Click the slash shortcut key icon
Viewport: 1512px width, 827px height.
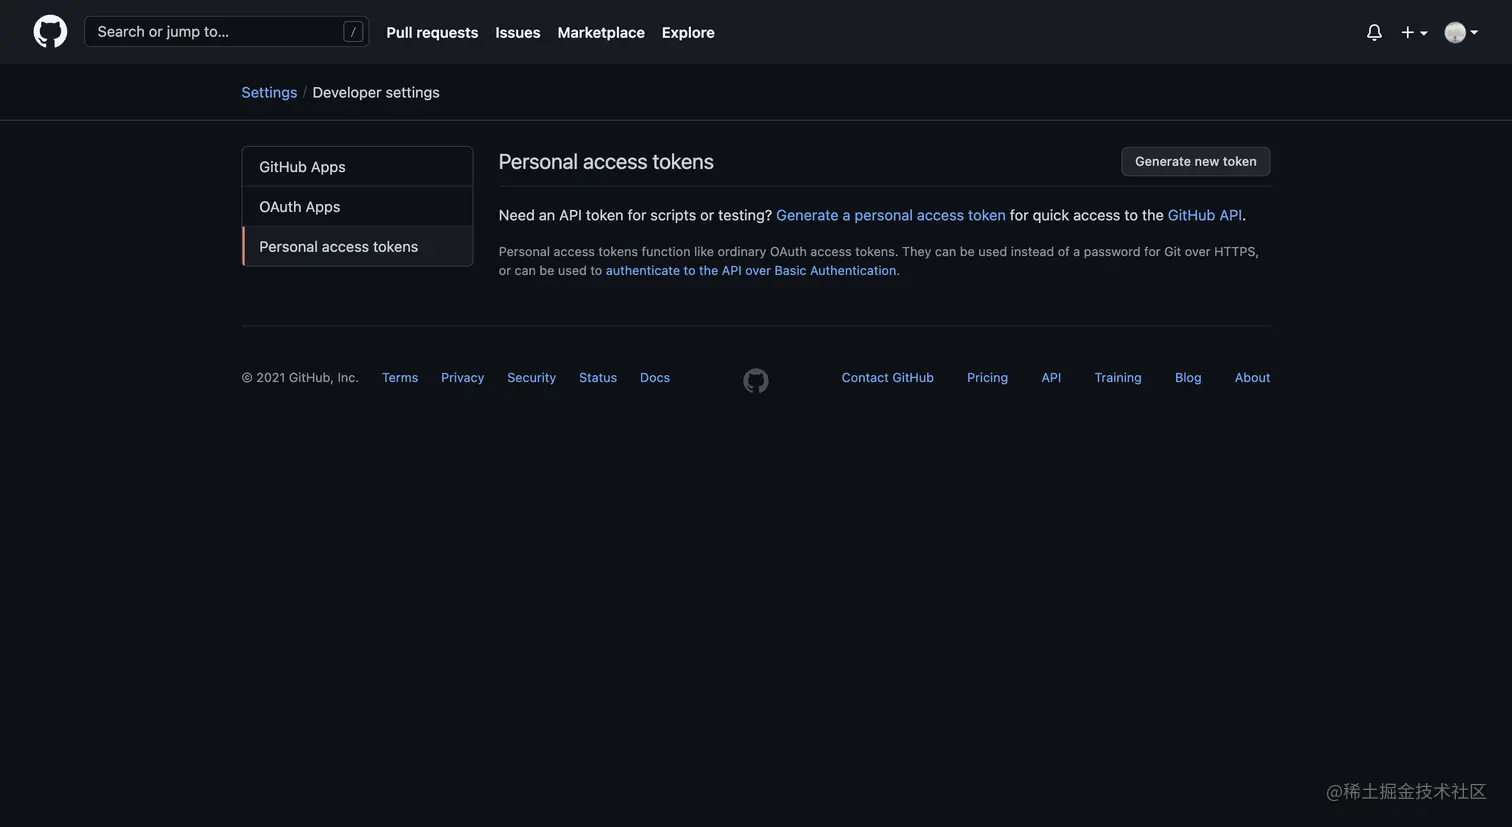tap(353, 32)
